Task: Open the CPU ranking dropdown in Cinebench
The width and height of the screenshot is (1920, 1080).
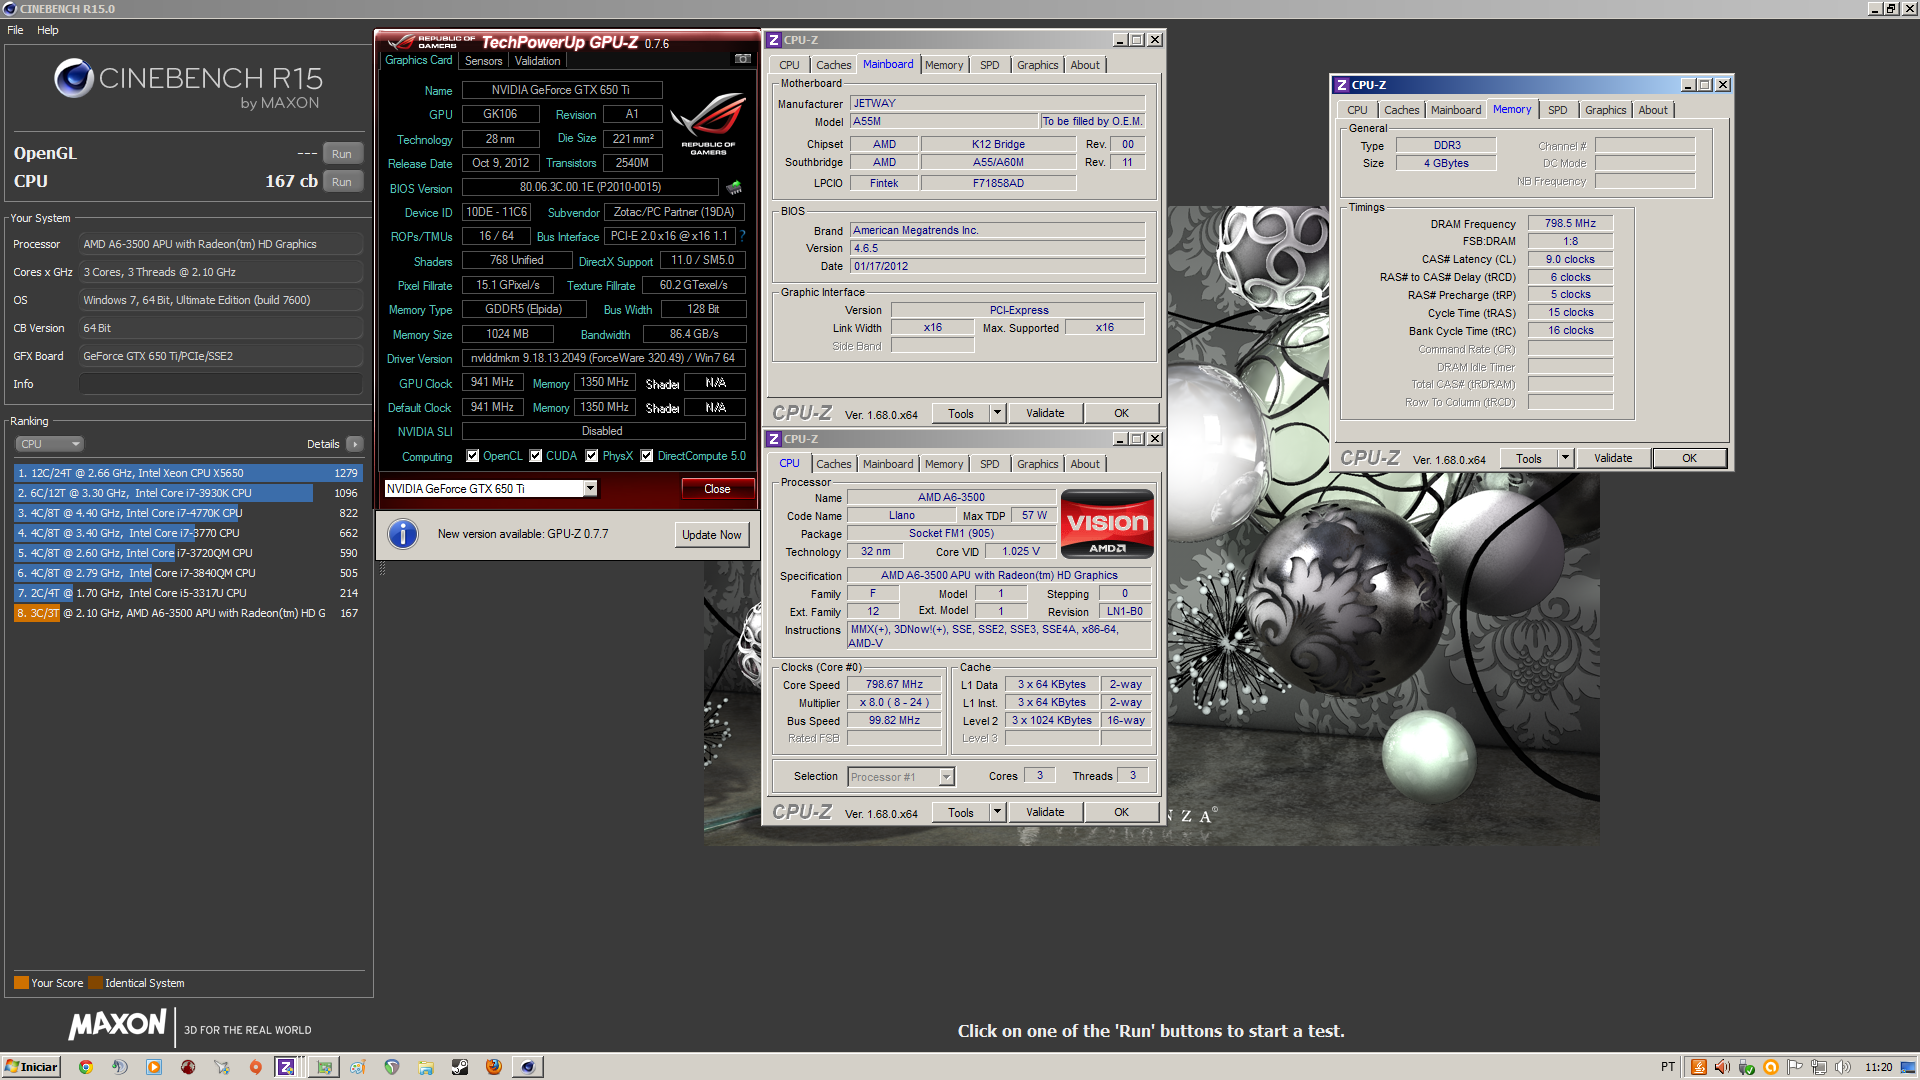Action: (49, 444)
